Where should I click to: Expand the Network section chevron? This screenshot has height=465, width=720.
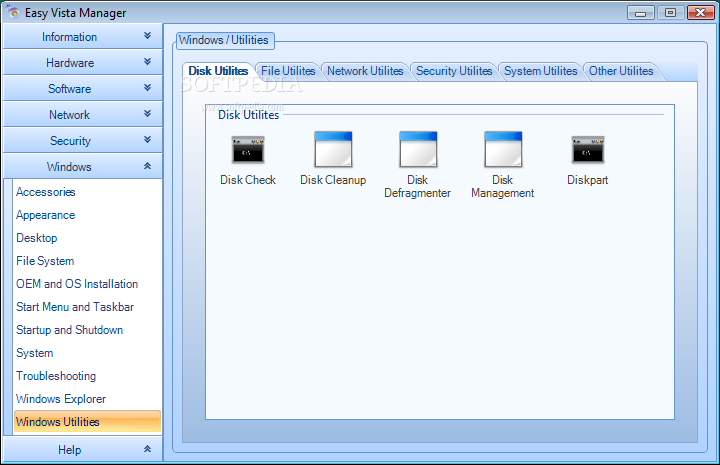tap(147, 113)
